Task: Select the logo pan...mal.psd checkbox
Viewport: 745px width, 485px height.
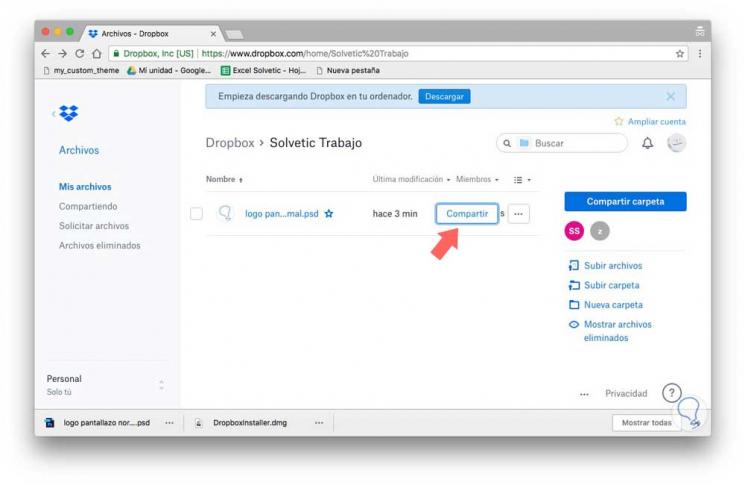Action: click(196, 214)
